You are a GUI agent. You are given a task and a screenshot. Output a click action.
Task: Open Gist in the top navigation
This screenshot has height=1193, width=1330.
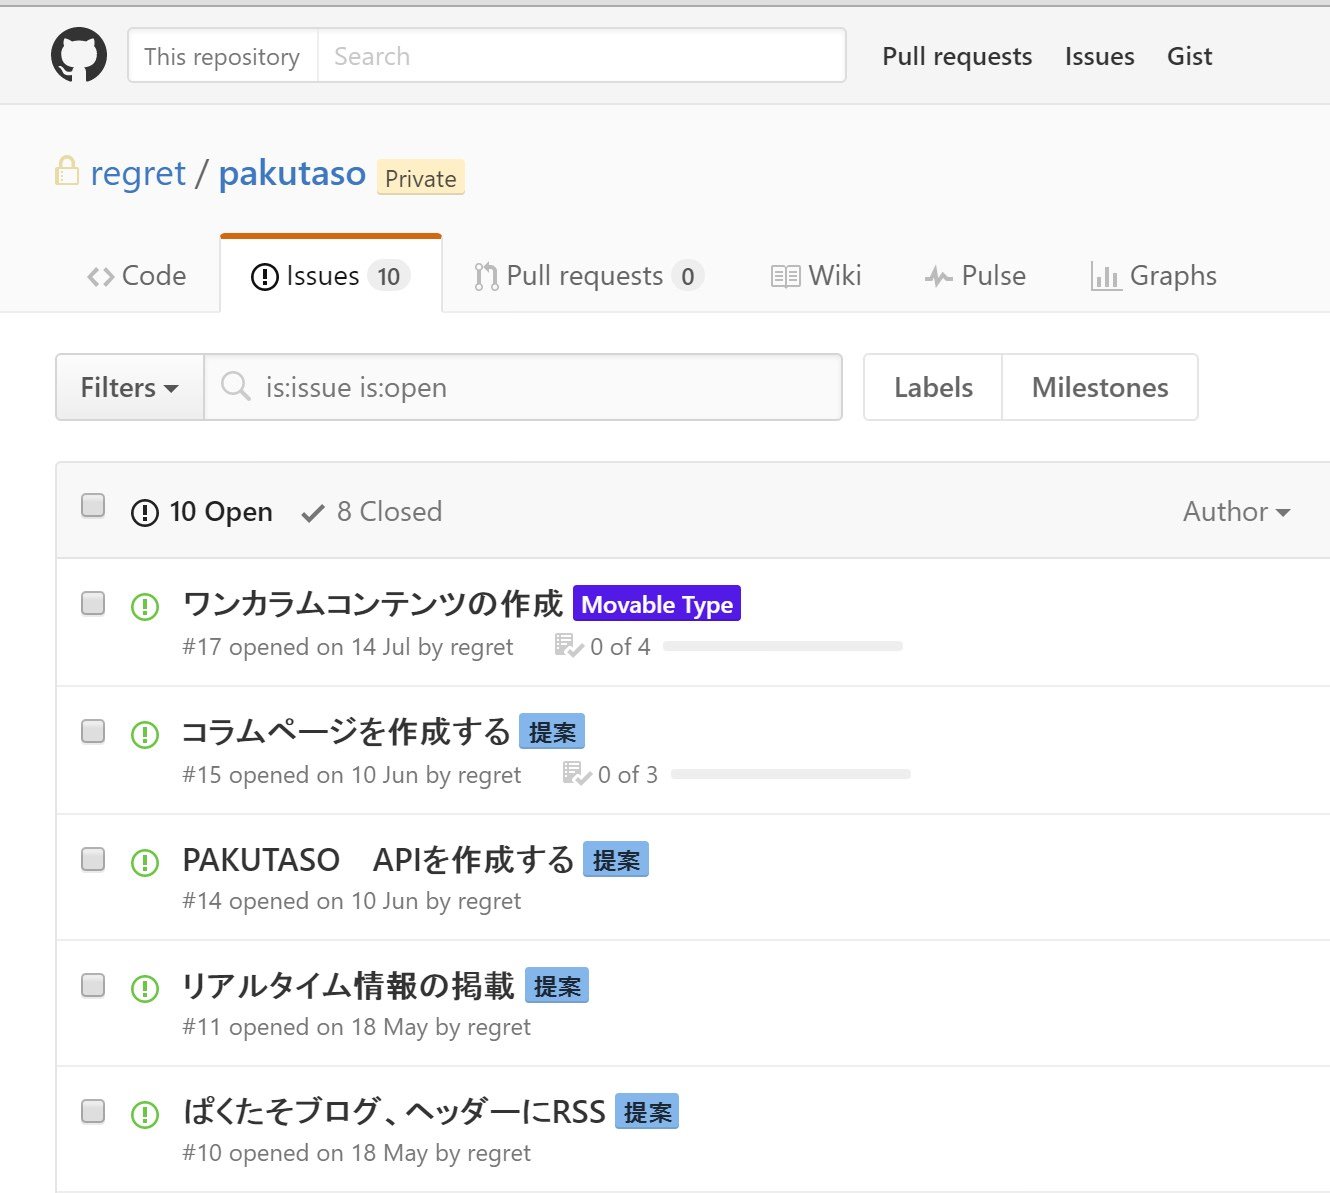(1189, 56)
